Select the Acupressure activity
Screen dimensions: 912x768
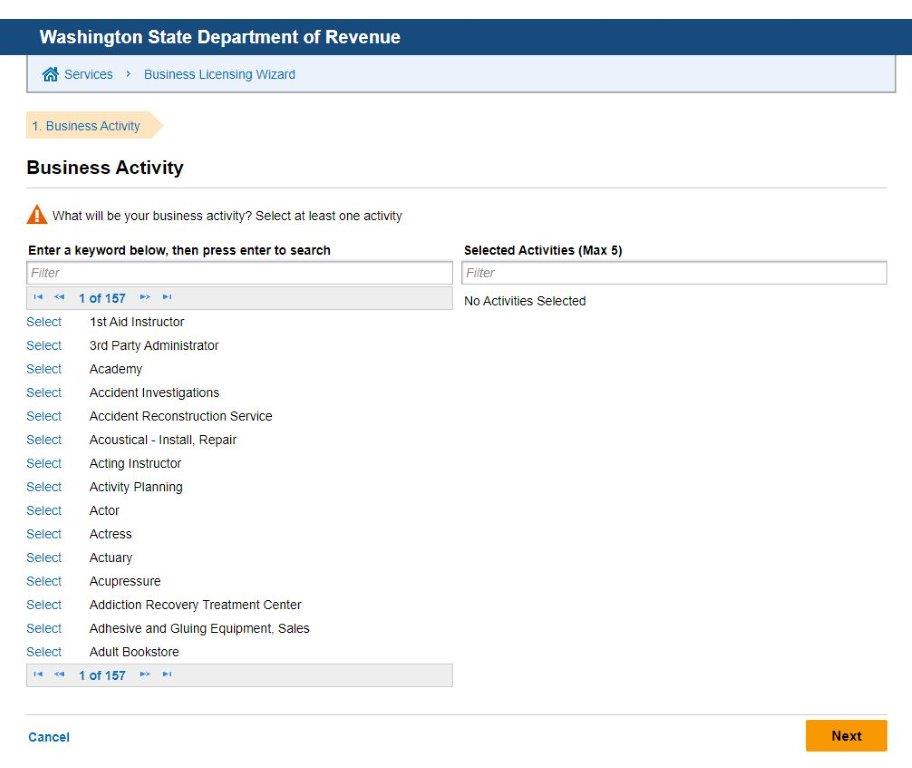coord(44,581)
